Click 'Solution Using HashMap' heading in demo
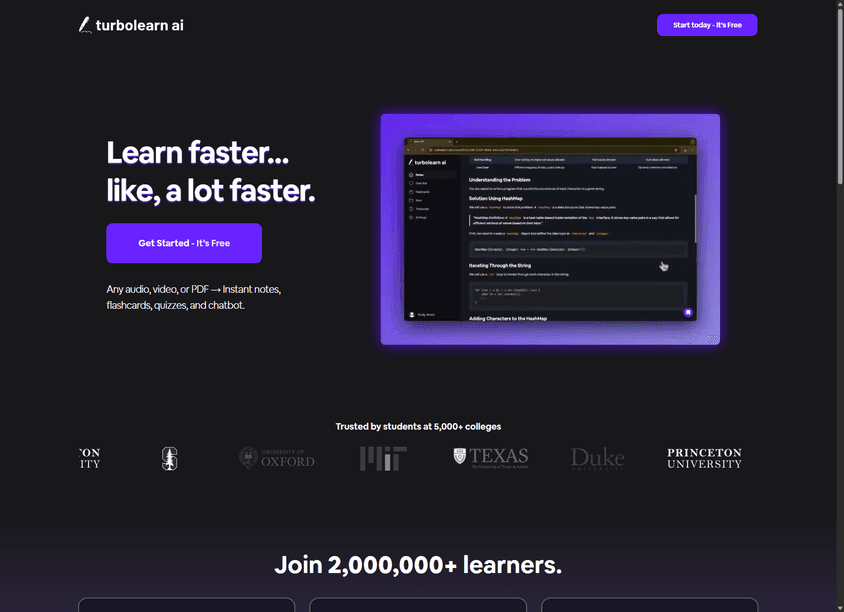Screen dimensions: 844x612 click(496, 199)
